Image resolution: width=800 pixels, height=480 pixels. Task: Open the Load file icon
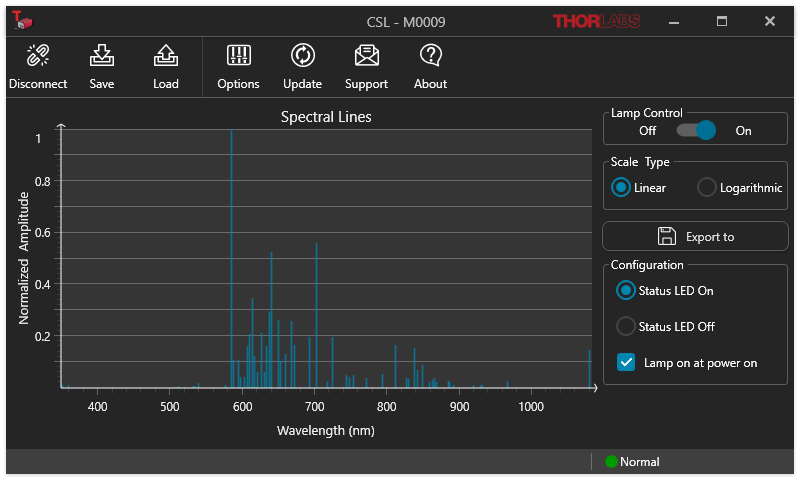pos(166,56)
